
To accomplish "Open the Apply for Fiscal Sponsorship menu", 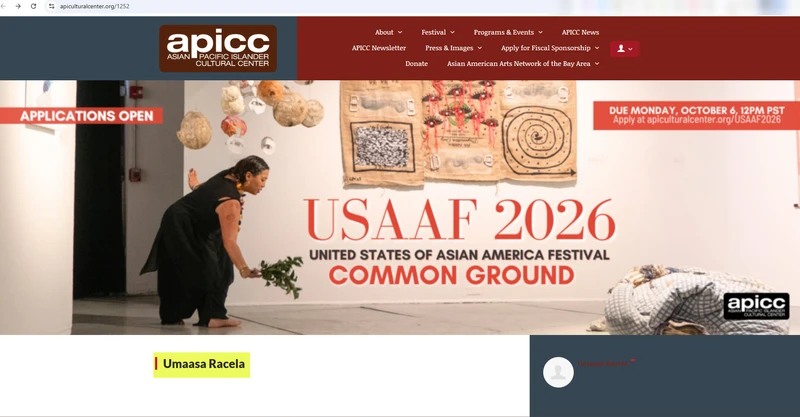I will pyautogui.click(x=550, y=48).
